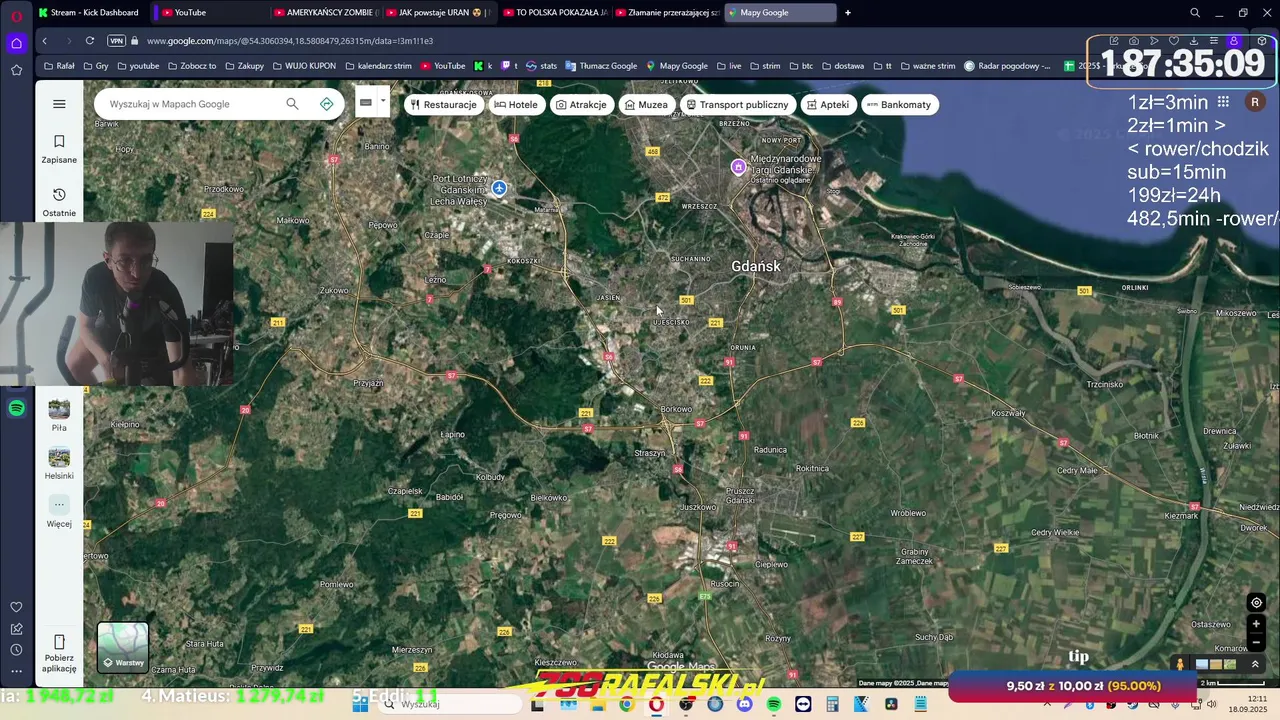This screenshot has width=1280, height=720.
Task: Open the Zakupy bookmarks folder
Action: point(244,66)
